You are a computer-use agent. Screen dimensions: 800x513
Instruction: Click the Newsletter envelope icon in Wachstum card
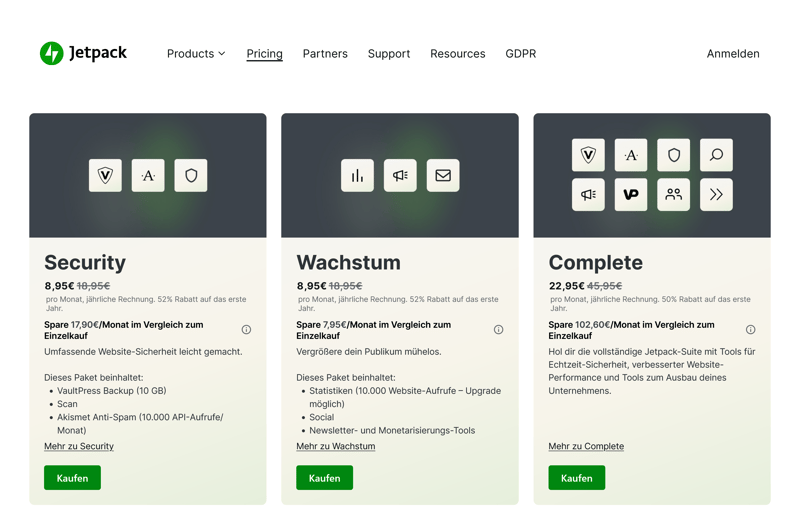[x=443, y=175]
